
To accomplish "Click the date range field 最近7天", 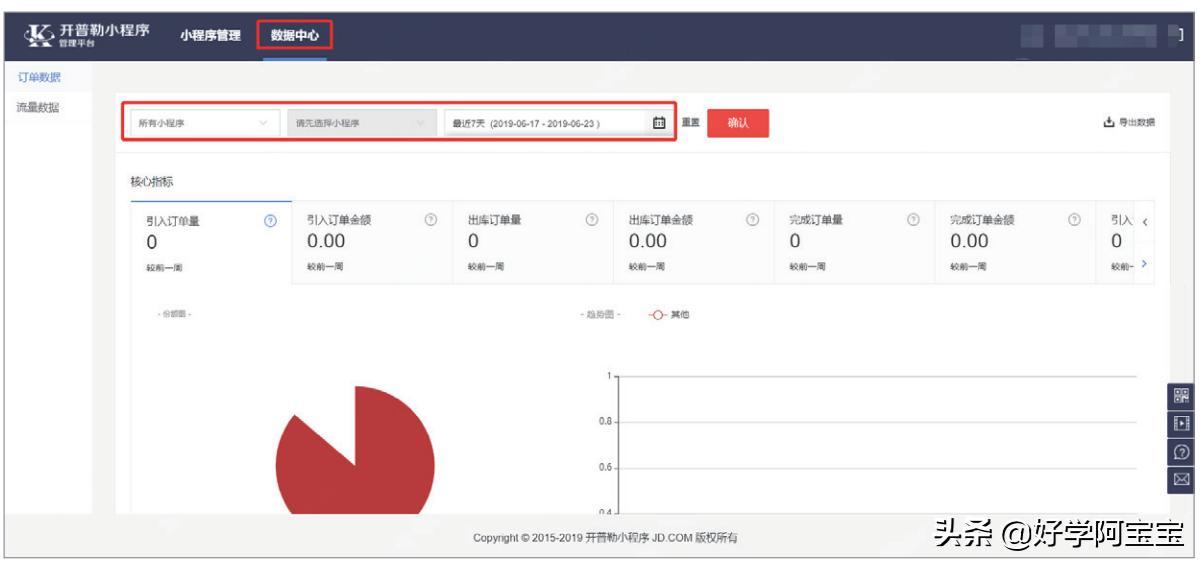I will coord(557,123).
